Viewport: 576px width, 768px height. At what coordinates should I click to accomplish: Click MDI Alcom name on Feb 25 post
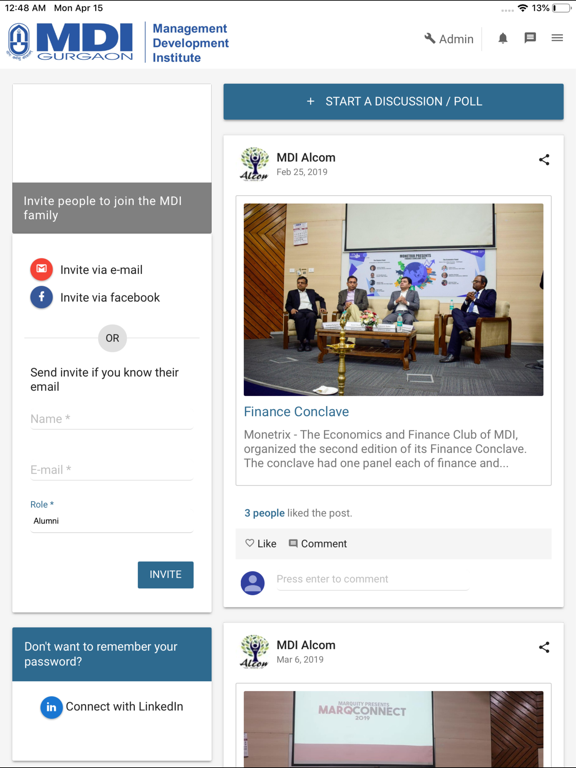click(306, 157)
